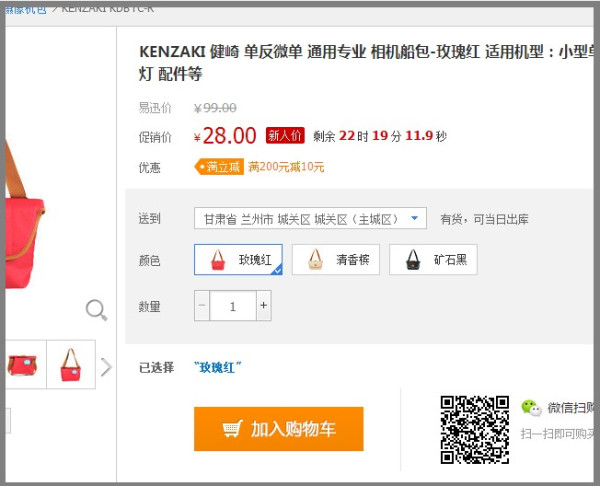The image size is (600, 486).
Task: Select the 玫瑰红 color option
Action: (x=238, y=260)
